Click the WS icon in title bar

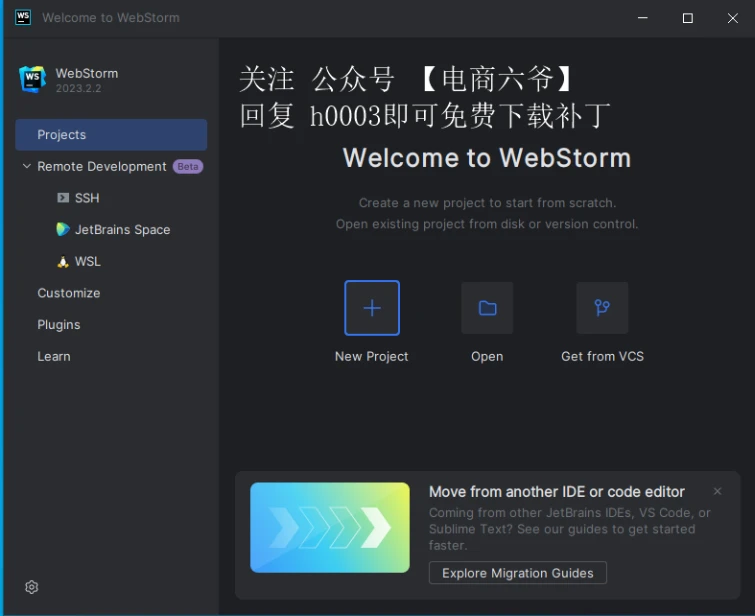point(23,17)
